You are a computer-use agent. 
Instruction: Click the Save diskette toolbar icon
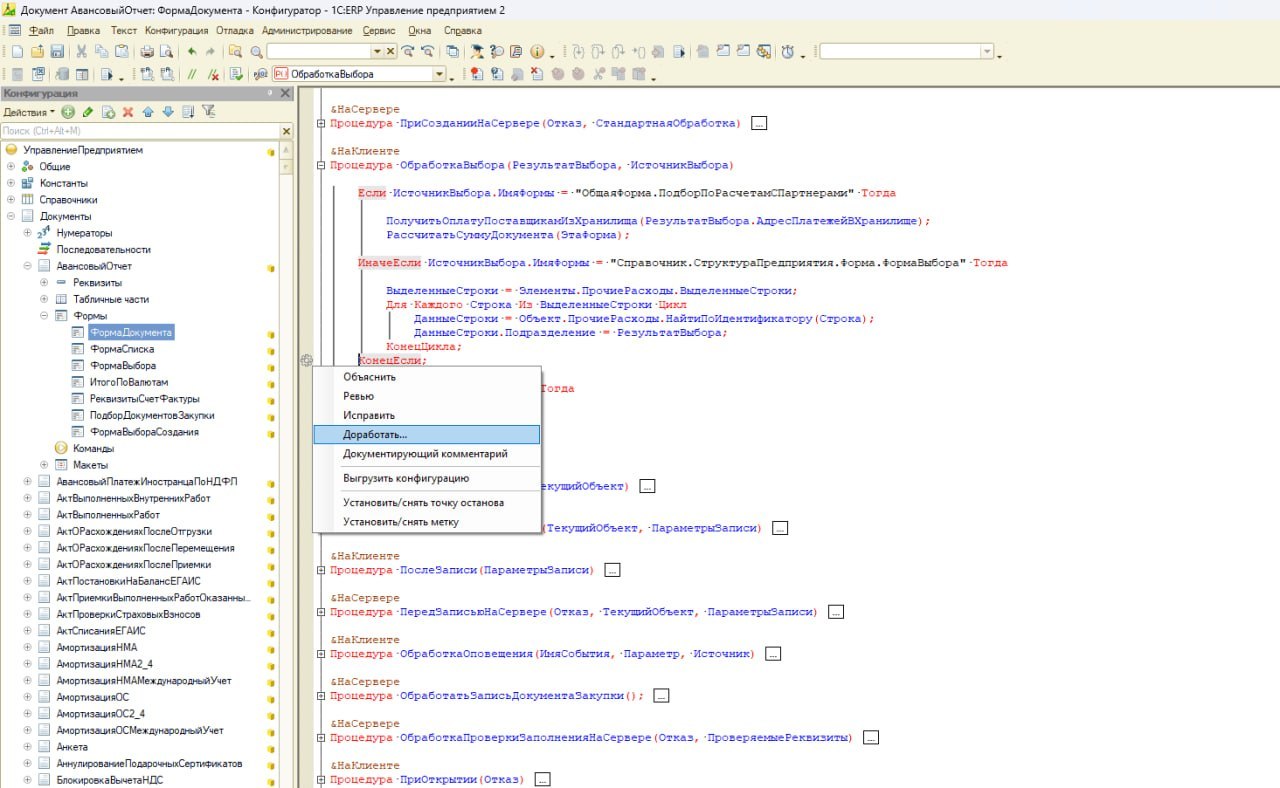click(57, 51)
